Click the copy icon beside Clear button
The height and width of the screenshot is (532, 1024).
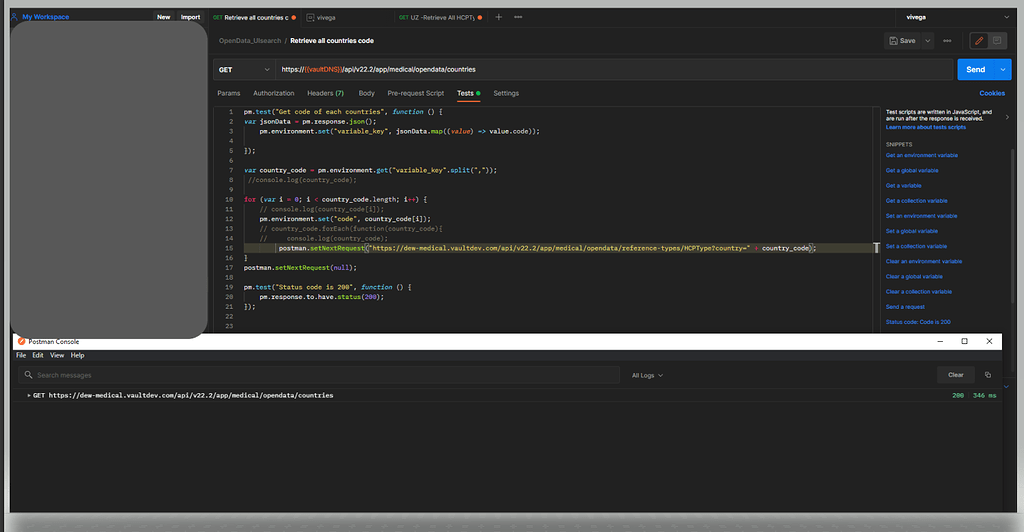(988, 375)
